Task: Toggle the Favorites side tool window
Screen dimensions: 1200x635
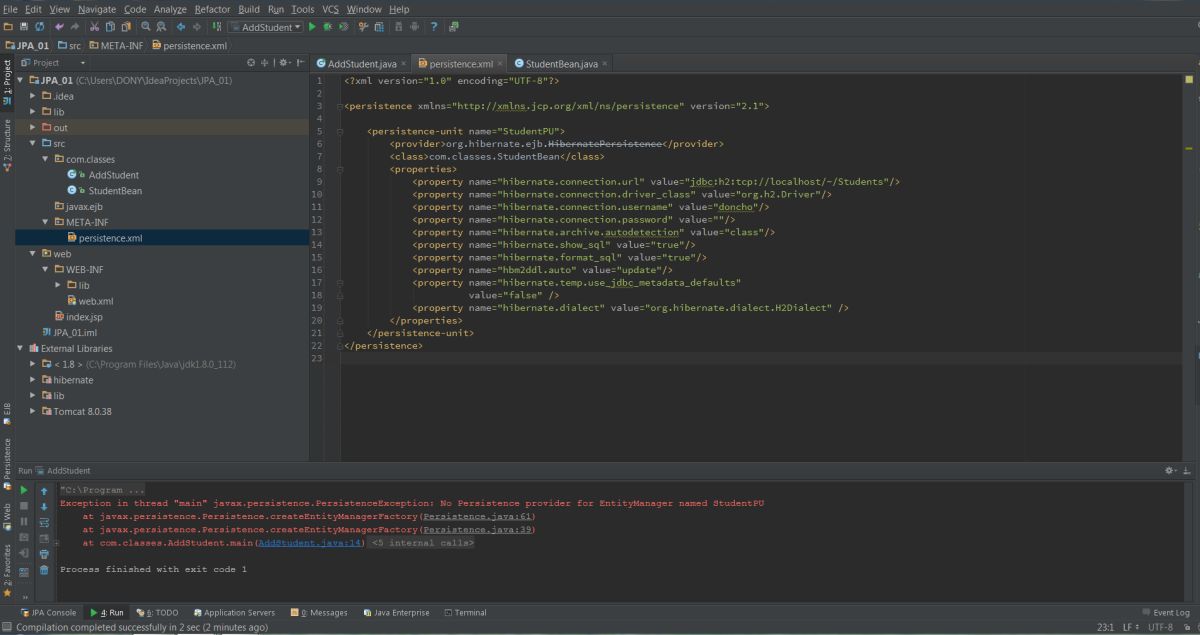Action: pyautogui.click(x=7, y=570)
